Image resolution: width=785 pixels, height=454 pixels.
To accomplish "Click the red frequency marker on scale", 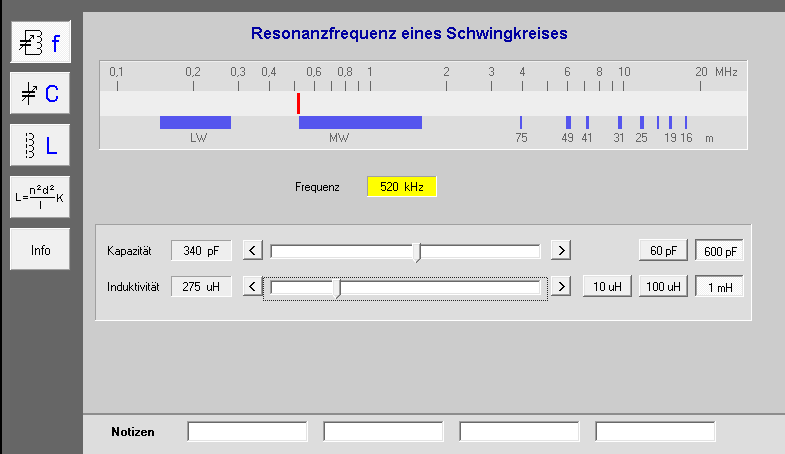I will click(298, 103).
